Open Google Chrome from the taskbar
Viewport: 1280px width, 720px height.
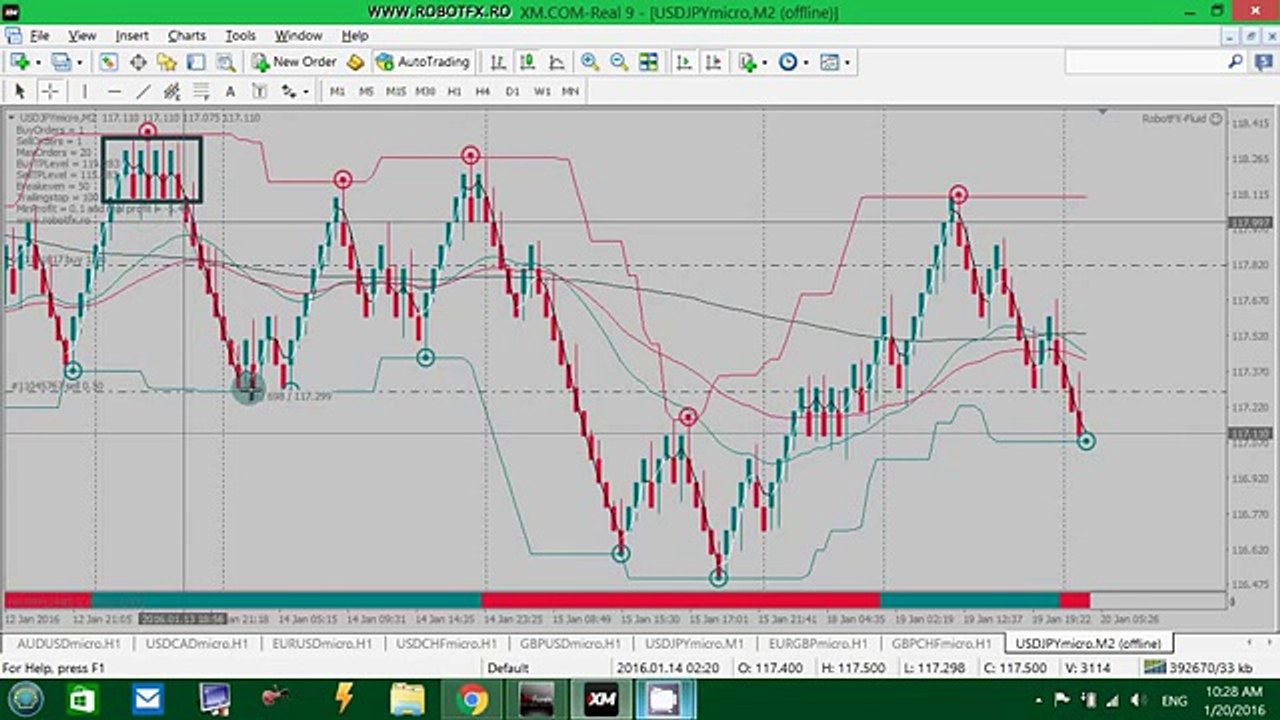(473, 699)
